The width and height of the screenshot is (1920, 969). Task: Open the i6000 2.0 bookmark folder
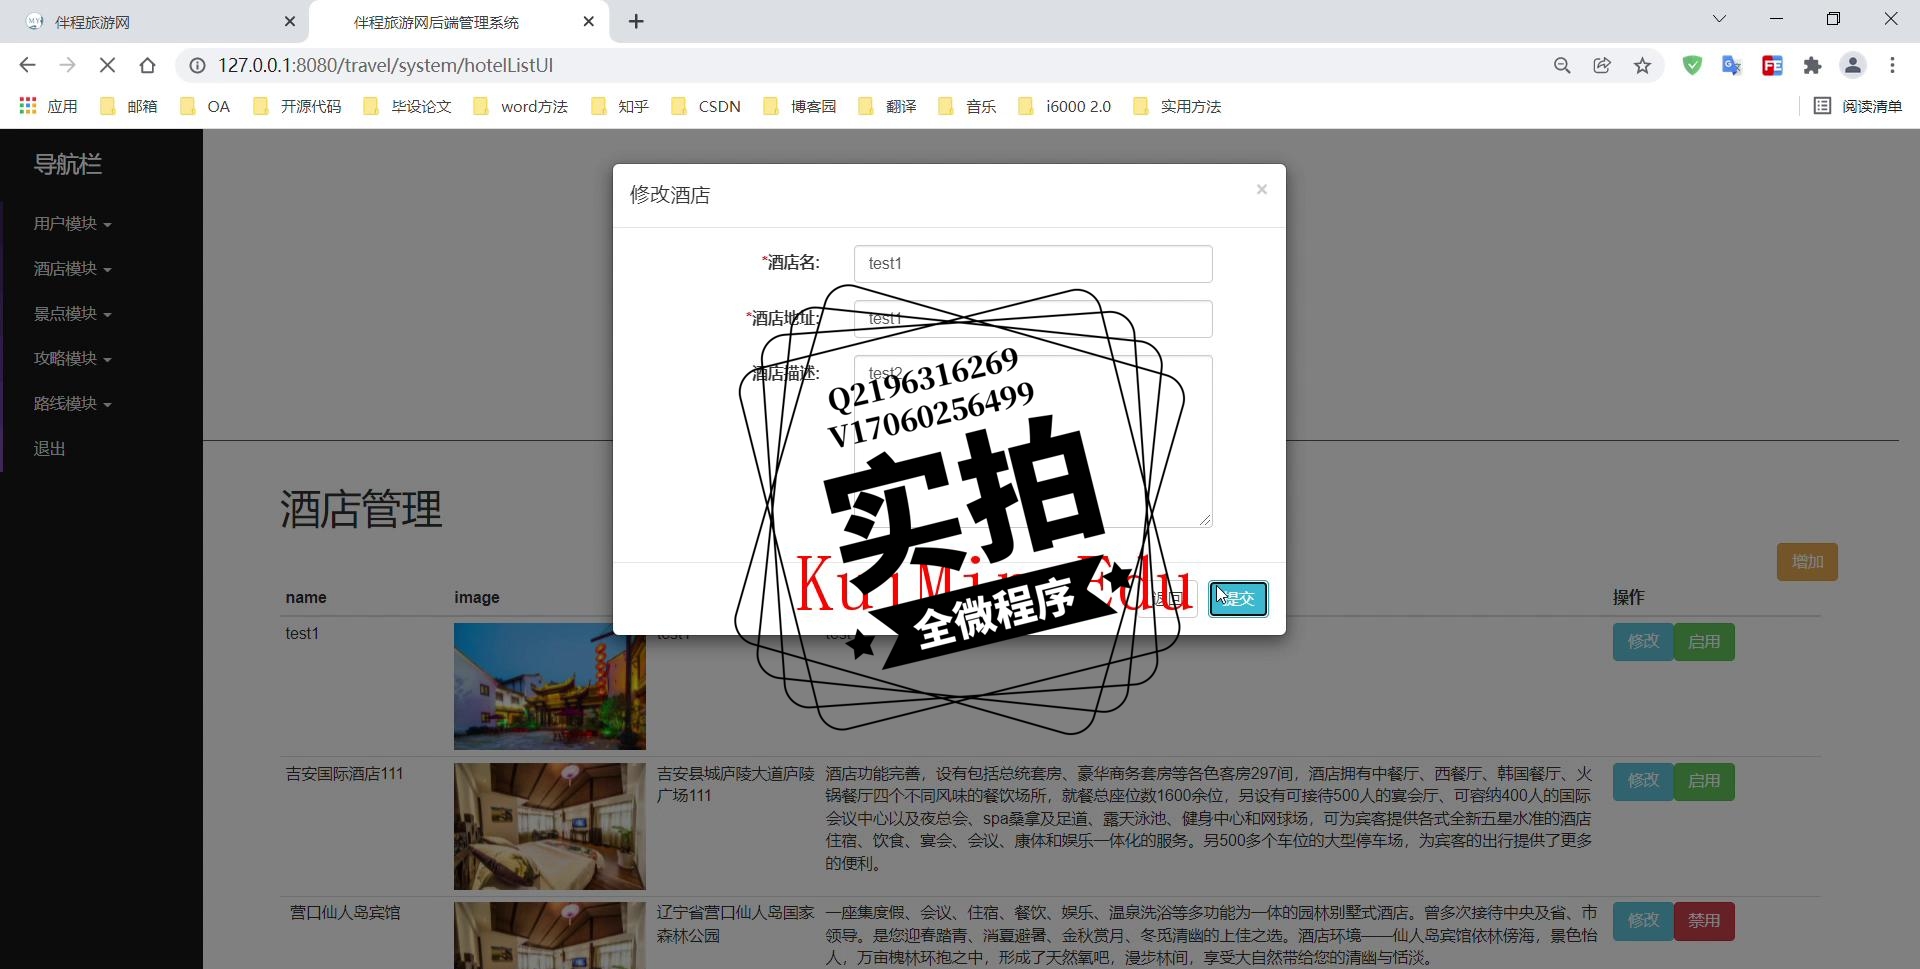click(x=1064, y=106)
